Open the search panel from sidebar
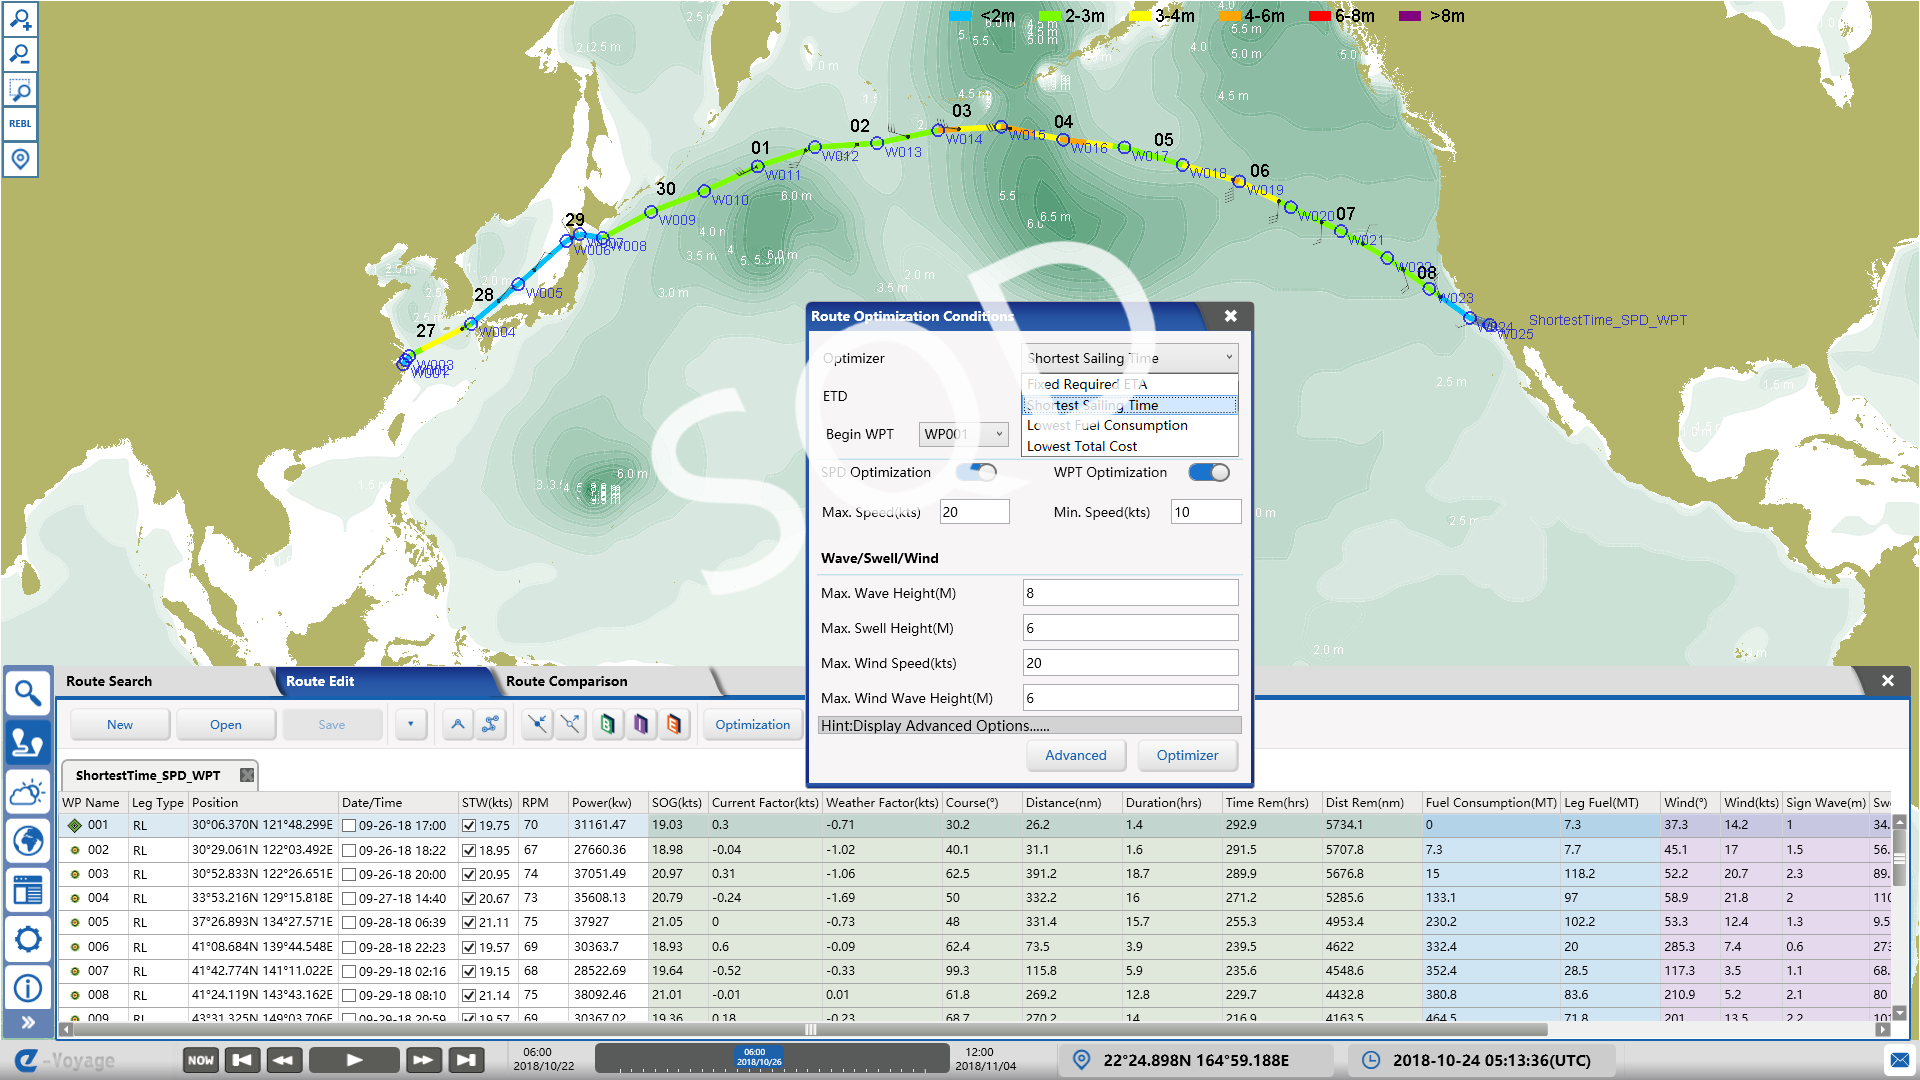 pos(28,692)
